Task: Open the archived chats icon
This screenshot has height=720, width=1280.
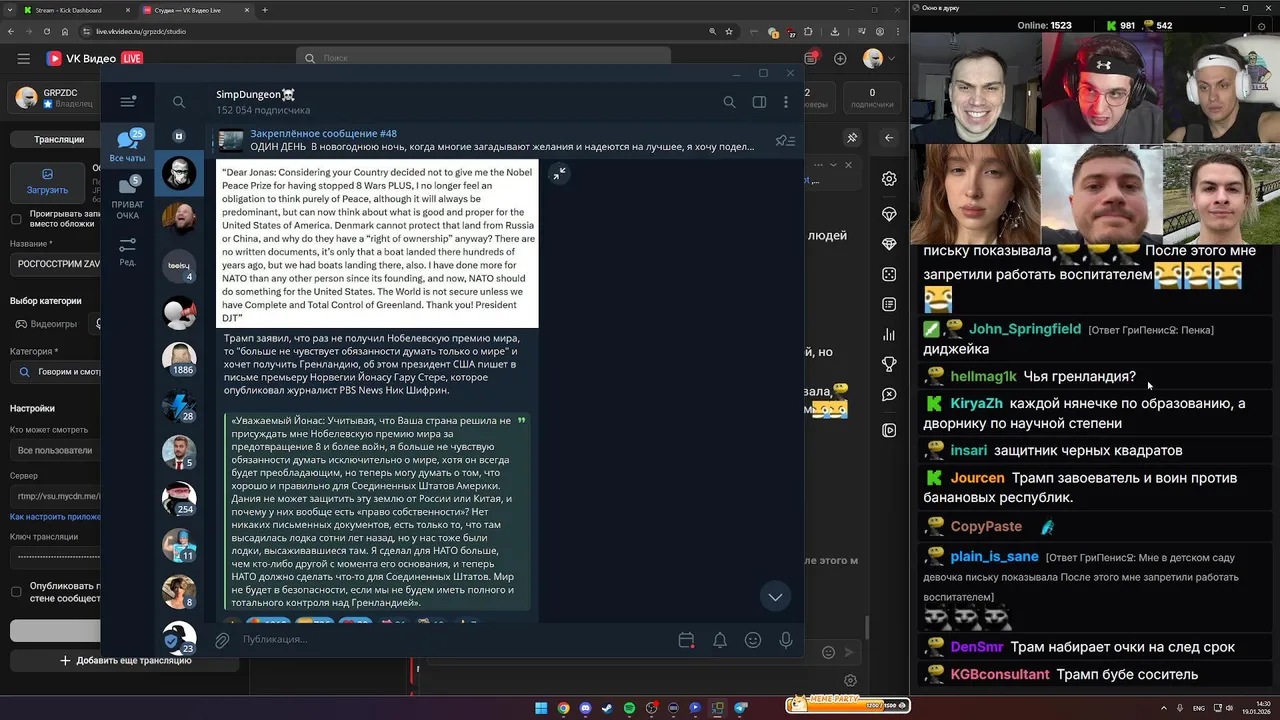Action: click(179, 136)
